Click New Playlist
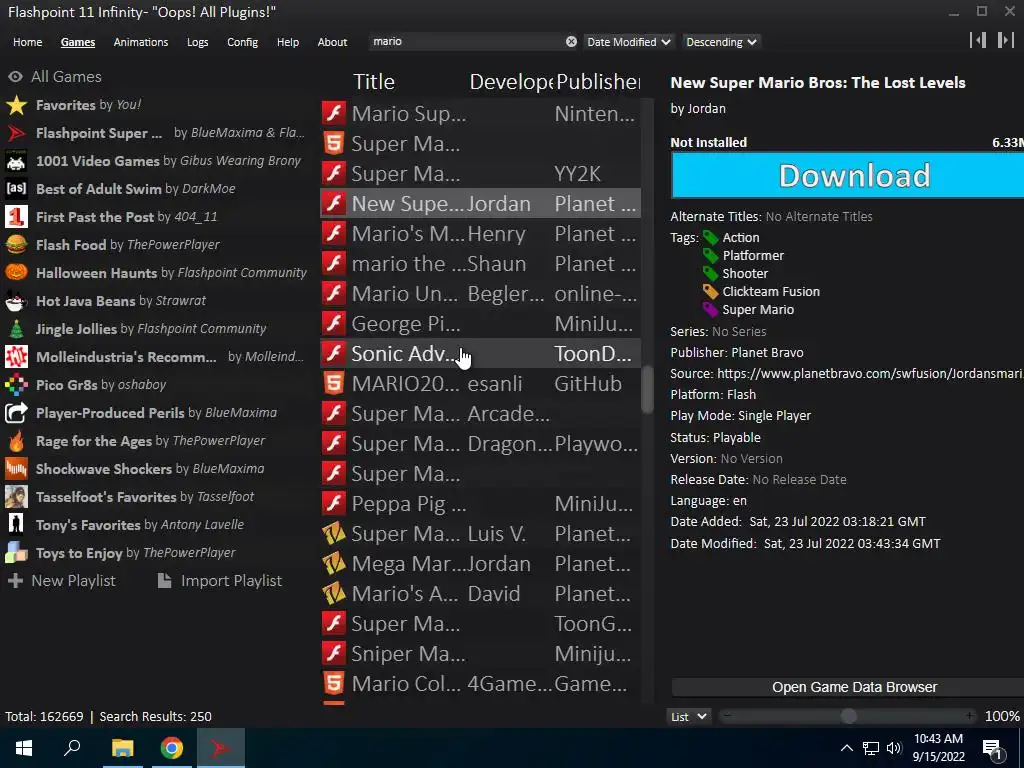Screen dimensions: 1024x768 coord(61,581)
